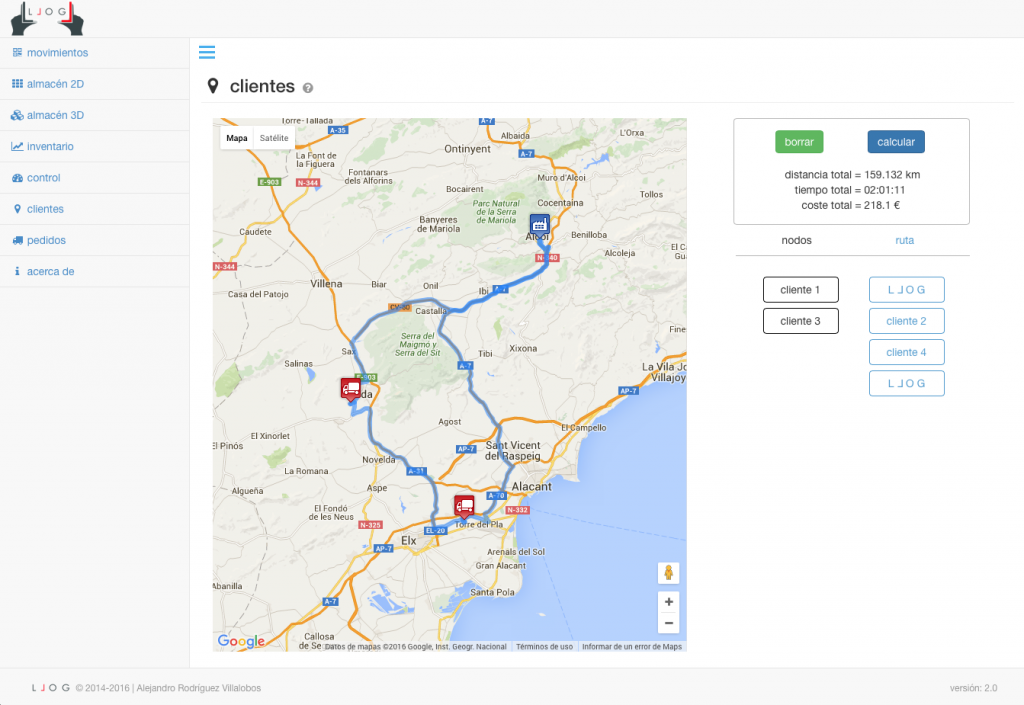
Task: Open help via the question mark icon
Action: [307, 88]
